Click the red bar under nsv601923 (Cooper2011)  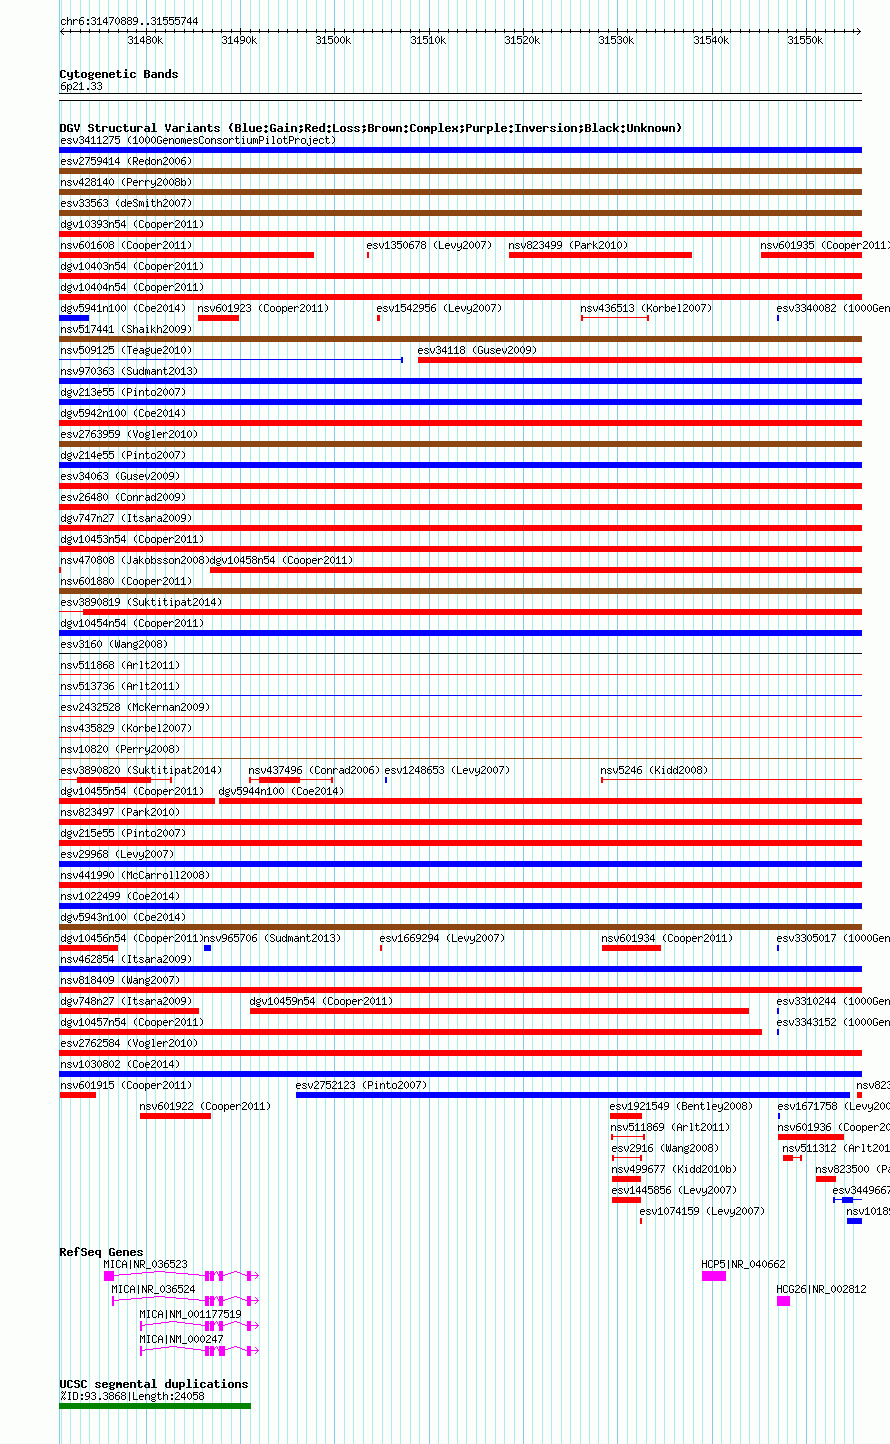click(x=218, y=318)
